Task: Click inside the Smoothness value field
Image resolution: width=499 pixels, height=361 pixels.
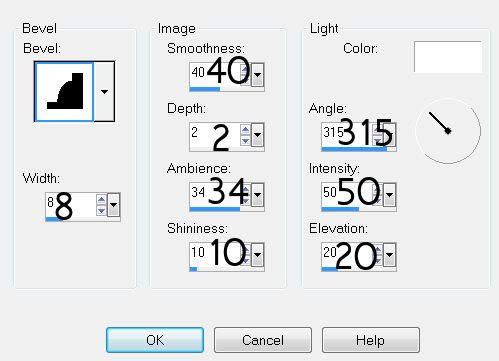Action: point(215,75)
